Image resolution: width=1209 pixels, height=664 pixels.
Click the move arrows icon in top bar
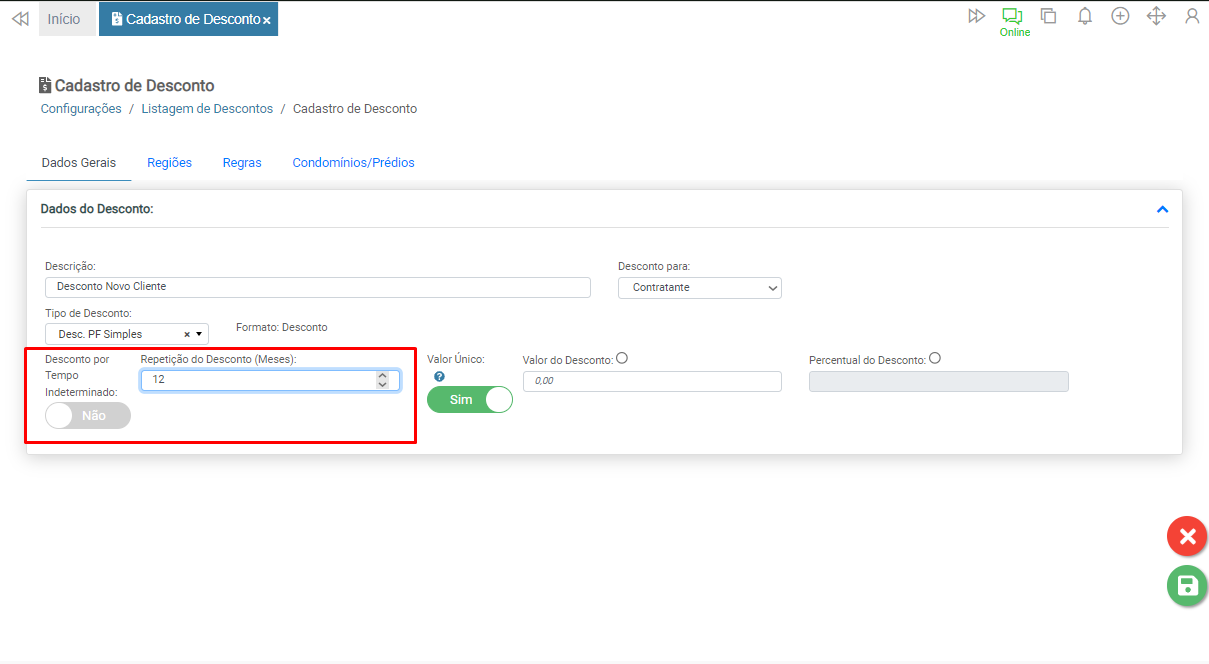(x=1156, y=16)
